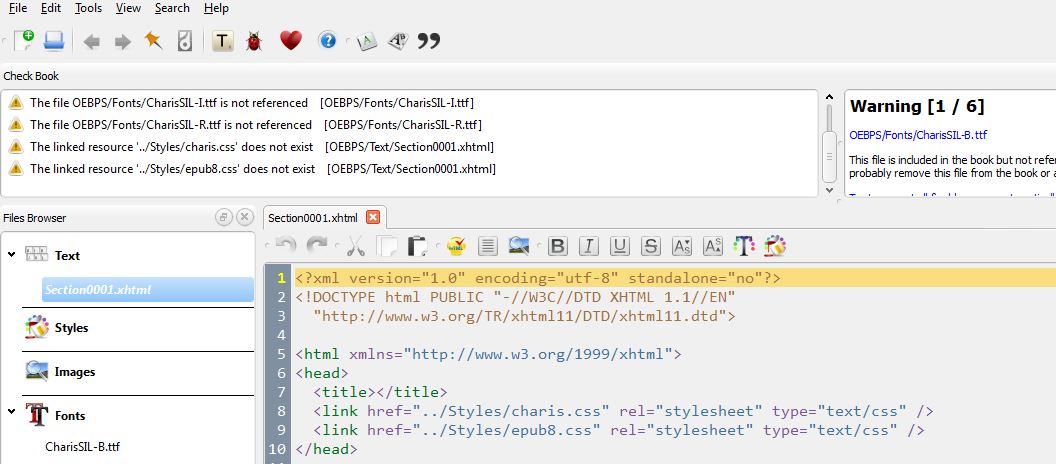Apply strikethrough with the S icon
The image size is (1056, 464).
point(651,246)
